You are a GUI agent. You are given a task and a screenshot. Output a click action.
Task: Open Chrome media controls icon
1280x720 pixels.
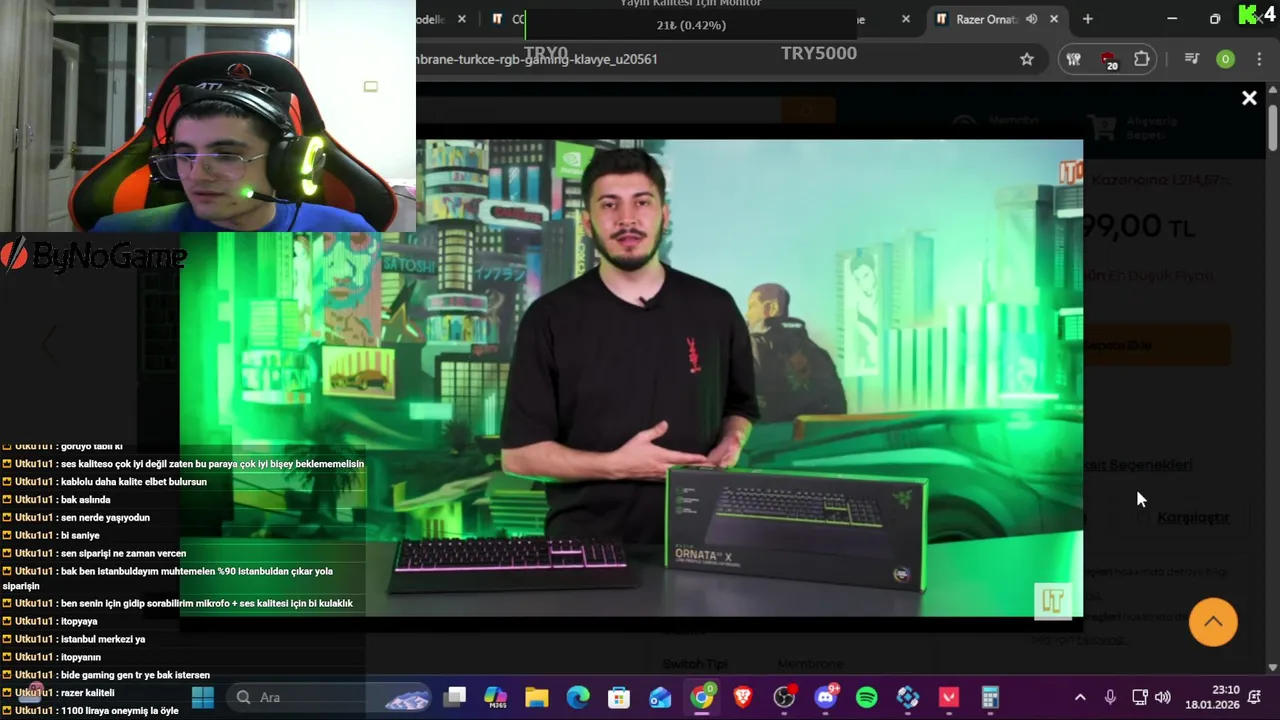click(1192, 59)
